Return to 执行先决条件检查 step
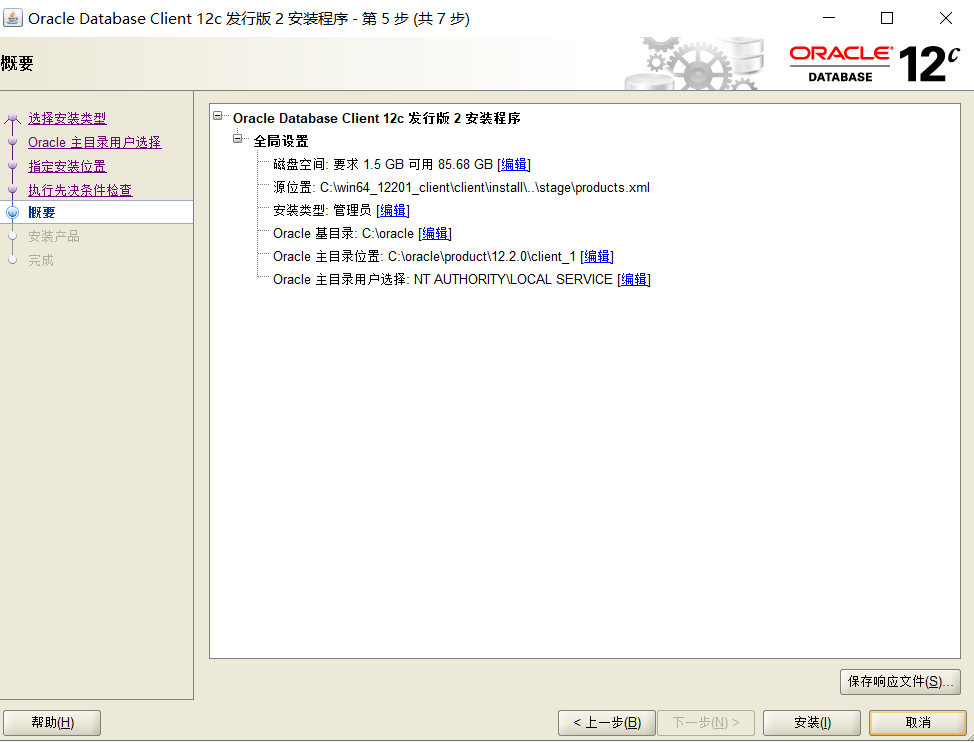This screenshot has width=974, height=743. coord(80,190)
